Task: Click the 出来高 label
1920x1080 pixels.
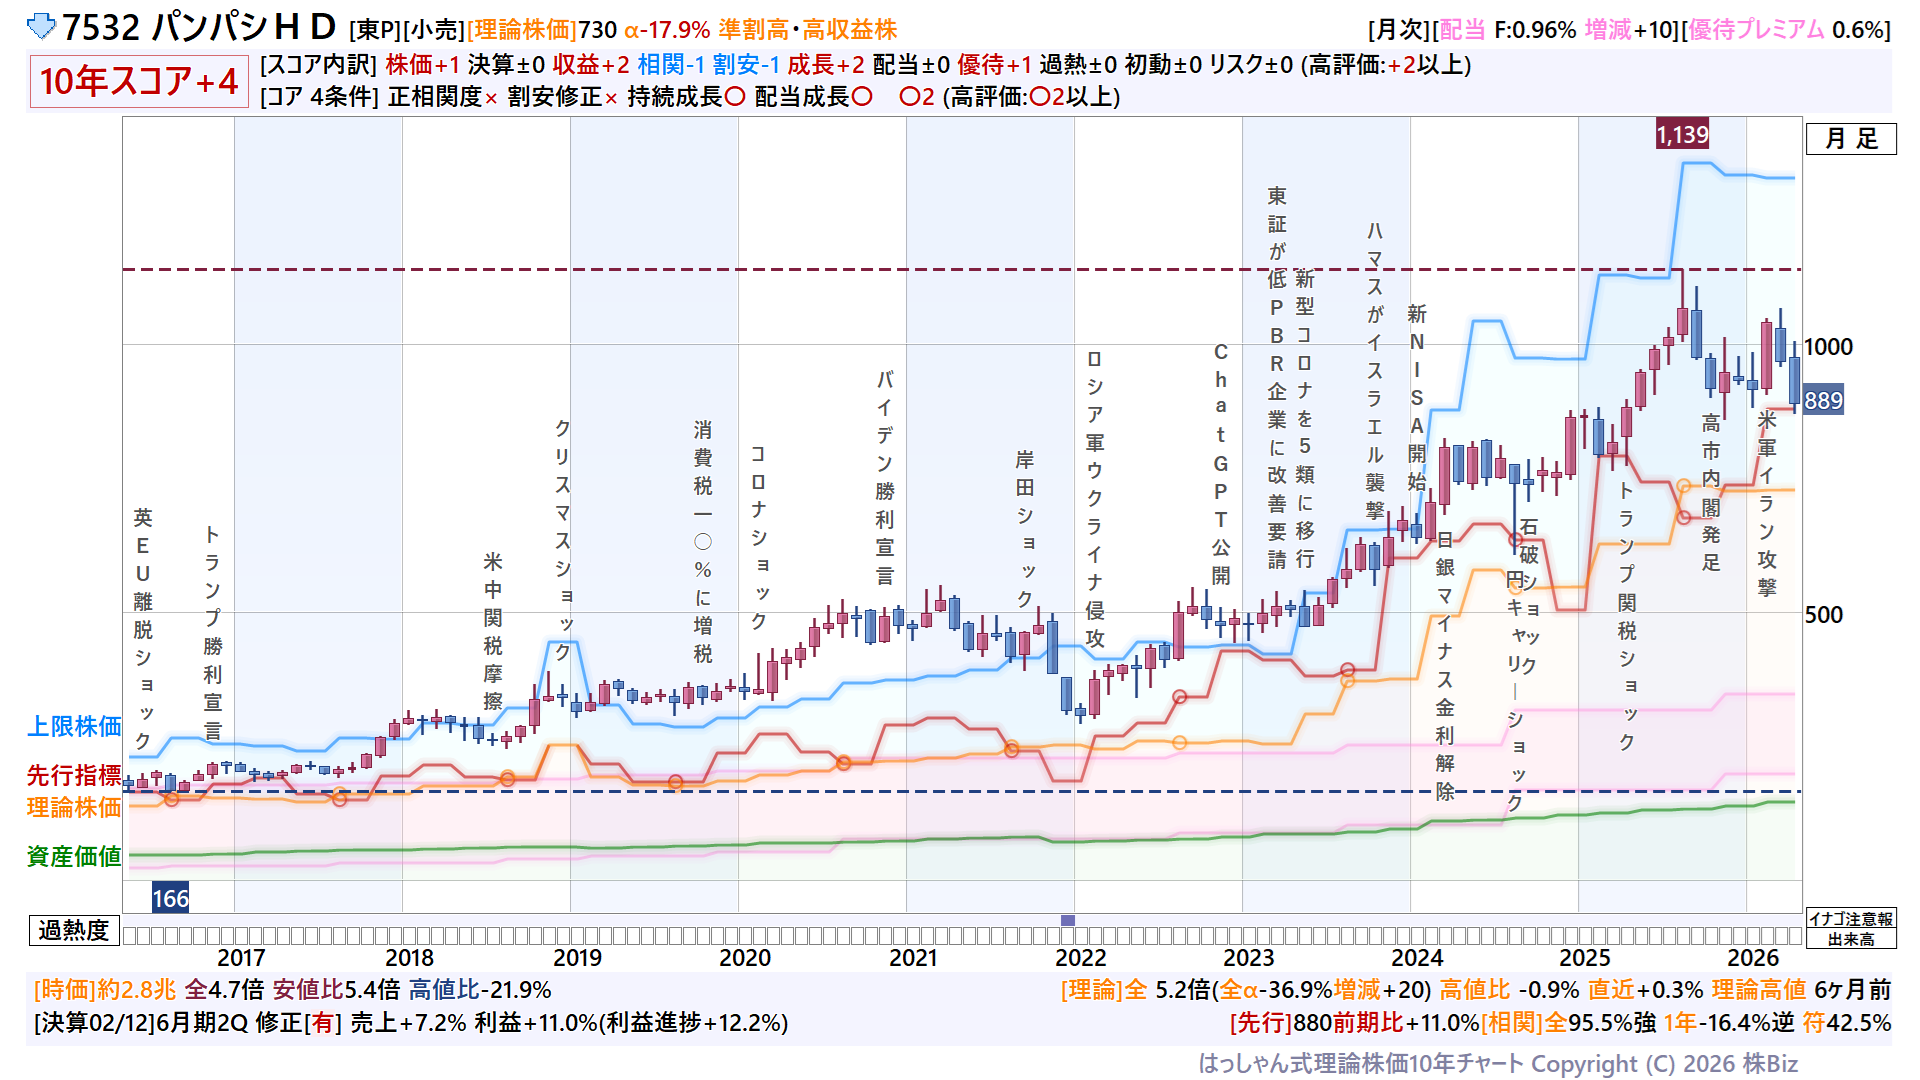Action: click(x=1851, y=939)
